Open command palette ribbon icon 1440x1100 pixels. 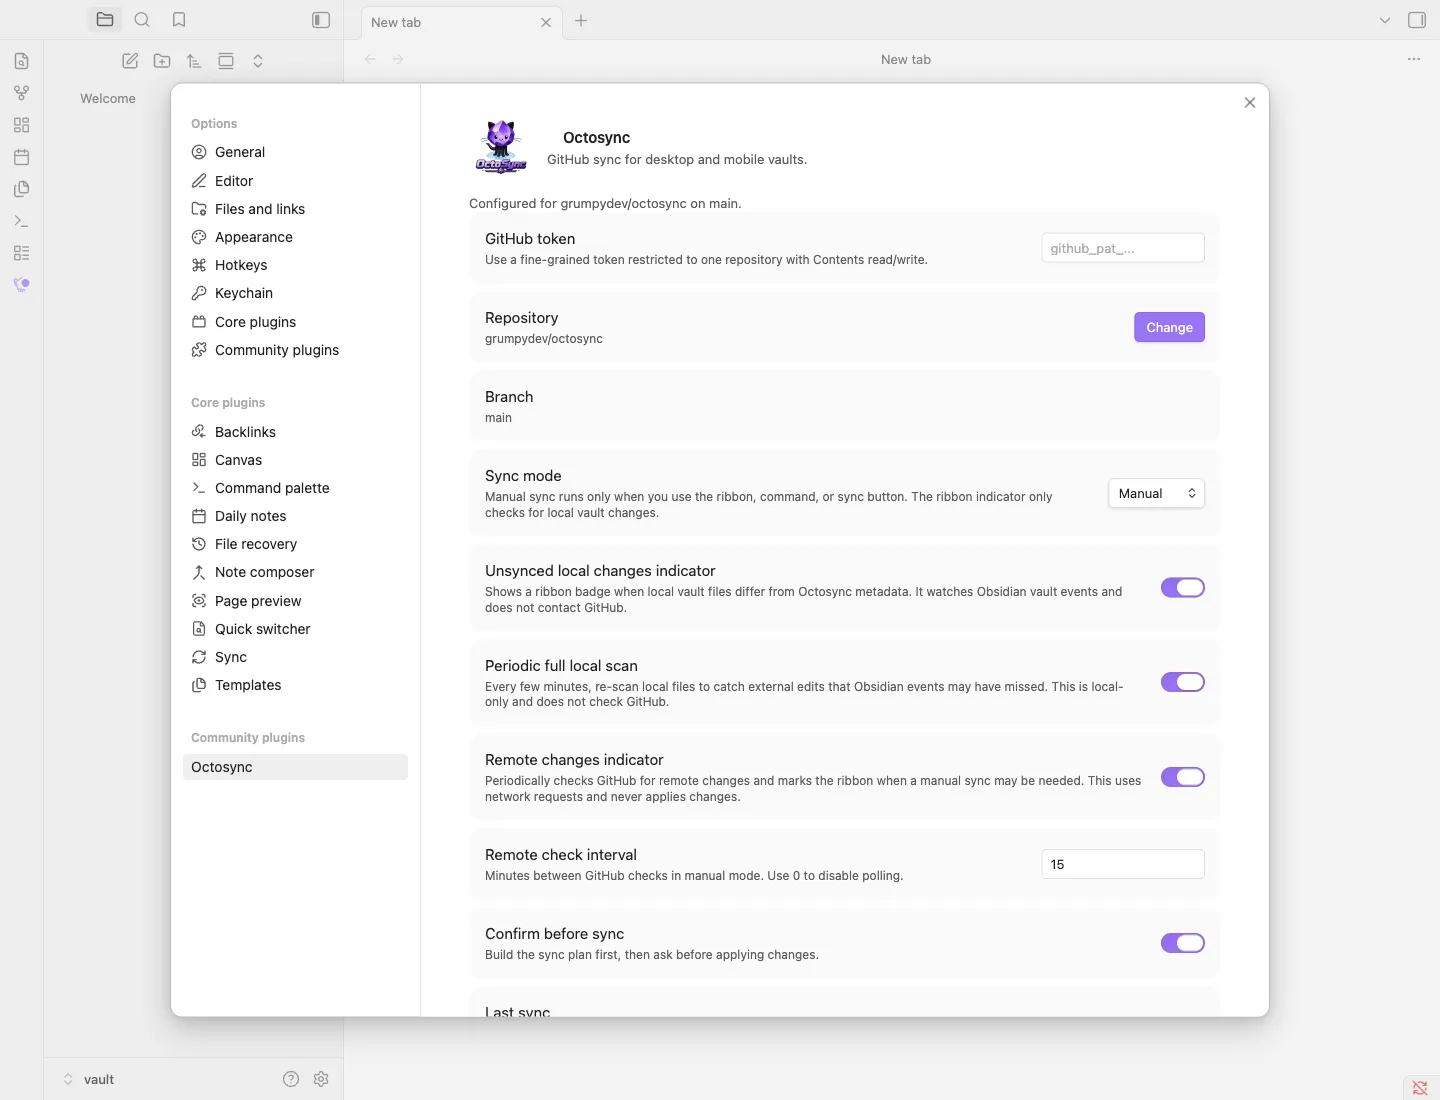pos(21,221)
